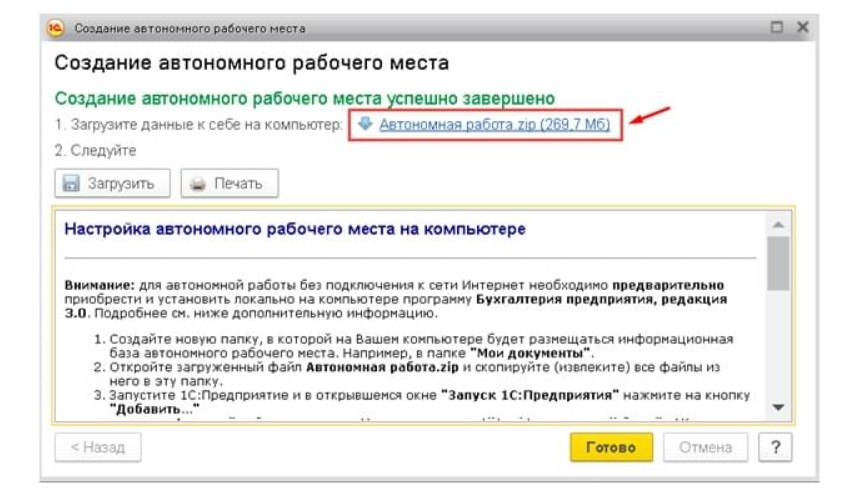Click the text 2. Следуйте
The image size is (858, 498).
click(96, 150)
